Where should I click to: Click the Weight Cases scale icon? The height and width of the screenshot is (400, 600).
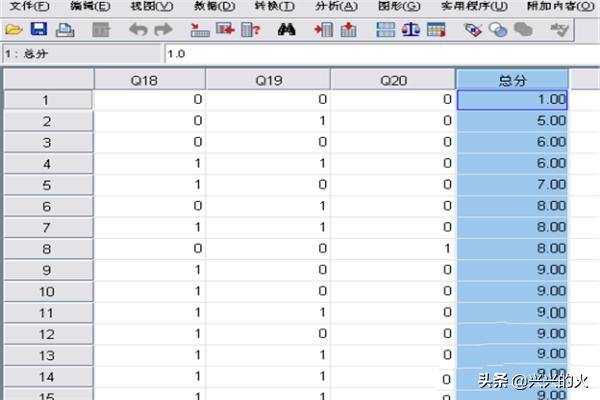click(x=410, y=30)
